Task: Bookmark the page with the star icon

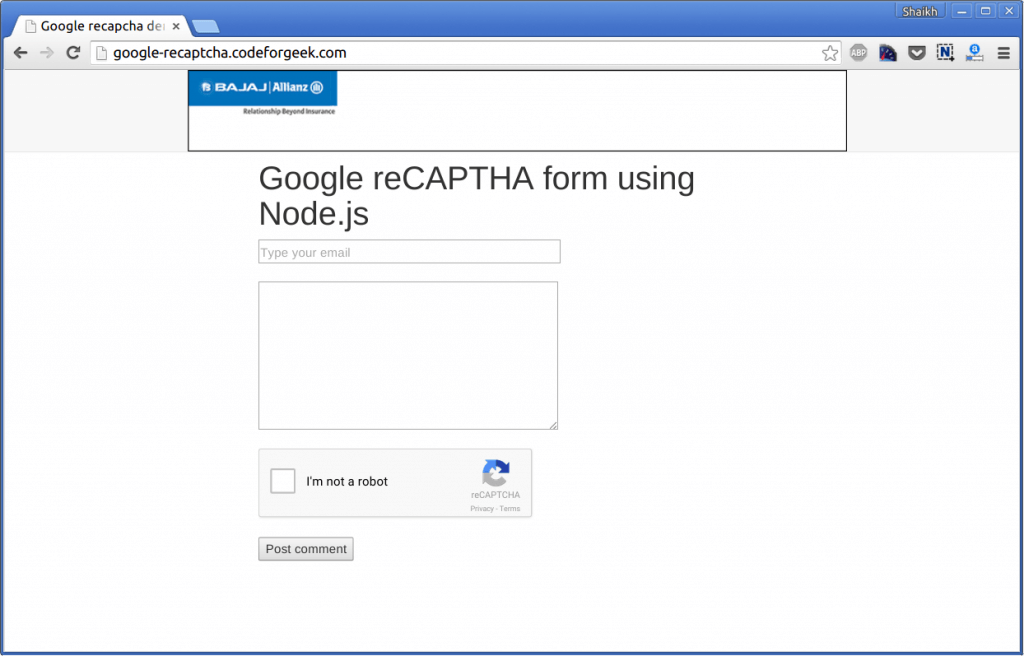Action: (x=830, y=52)
